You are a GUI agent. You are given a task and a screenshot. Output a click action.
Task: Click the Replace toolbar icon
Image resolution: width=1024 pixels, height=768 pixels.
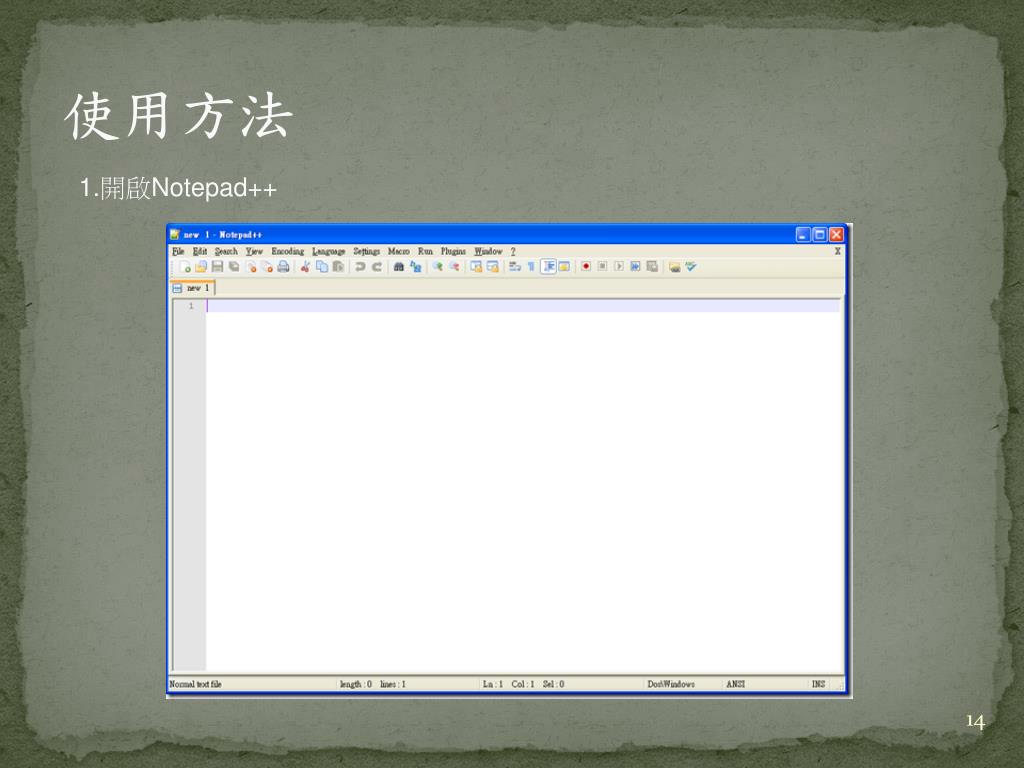coord(415,266)
